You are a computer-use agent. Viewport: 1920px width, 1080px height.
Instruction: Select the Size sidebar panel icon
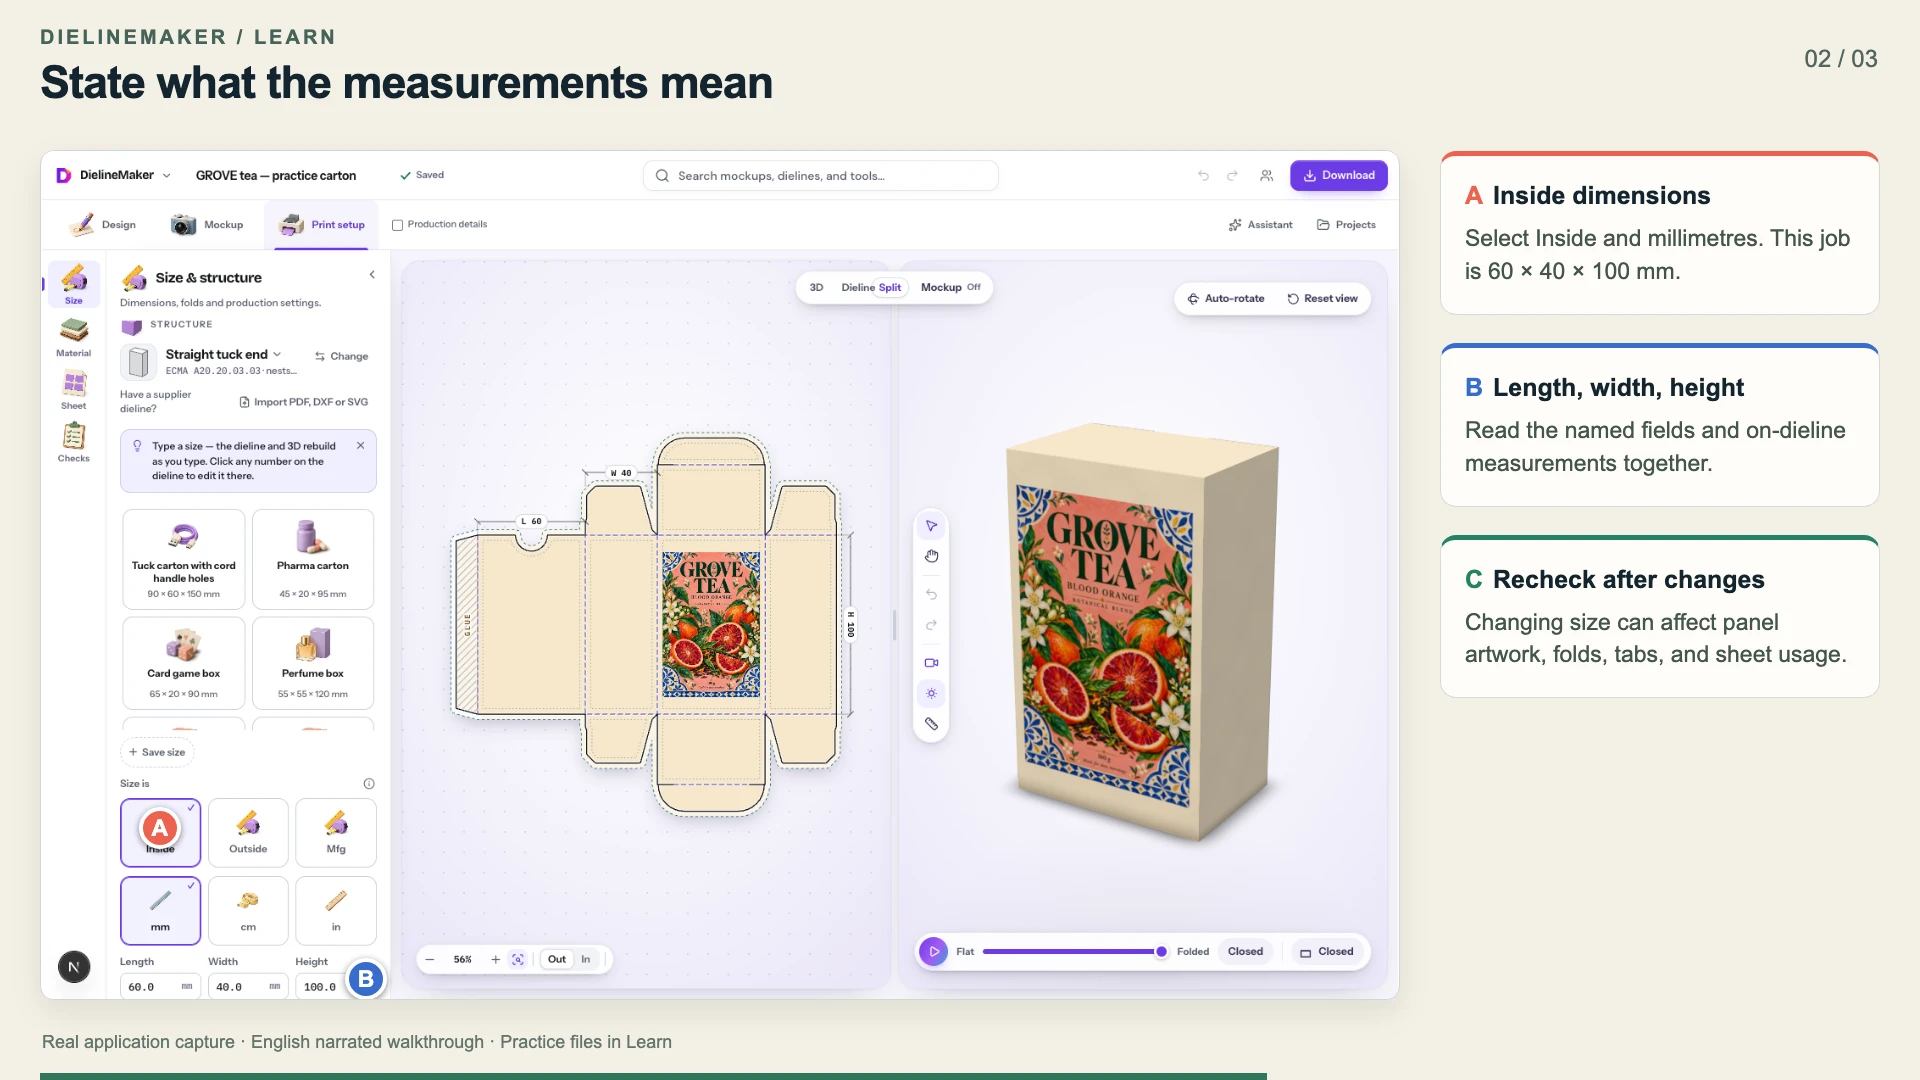73,284
